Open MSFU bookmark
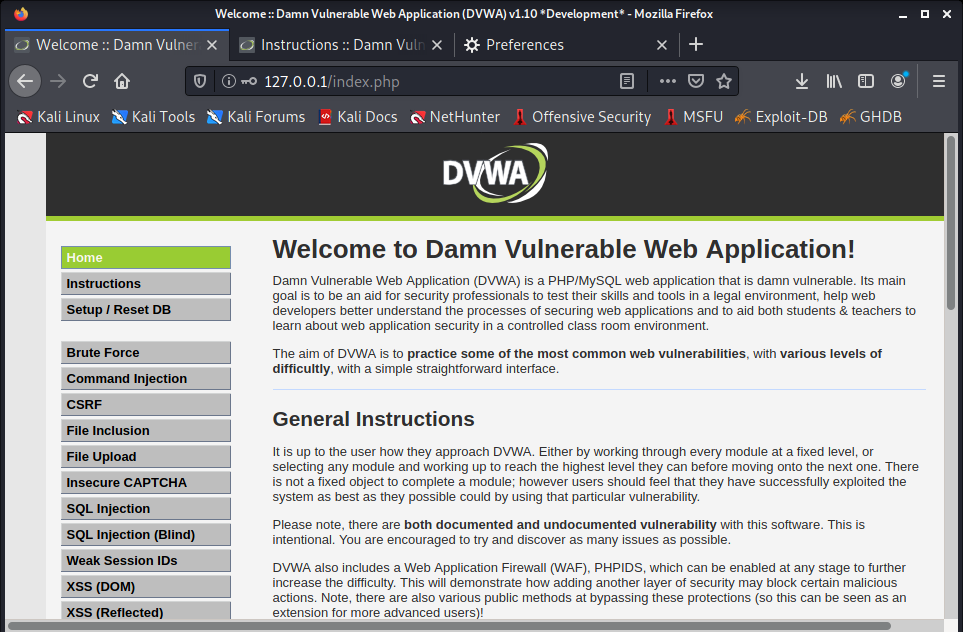Image resolution: width=963 pixels, height=632 pixels. pyautogui.click(x=693, y=117)
